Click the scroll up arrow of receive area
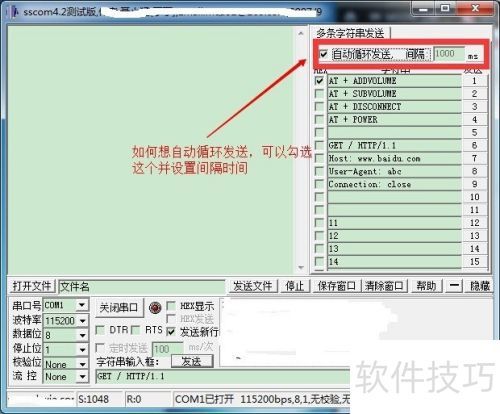500x414 pixels. 301,33
